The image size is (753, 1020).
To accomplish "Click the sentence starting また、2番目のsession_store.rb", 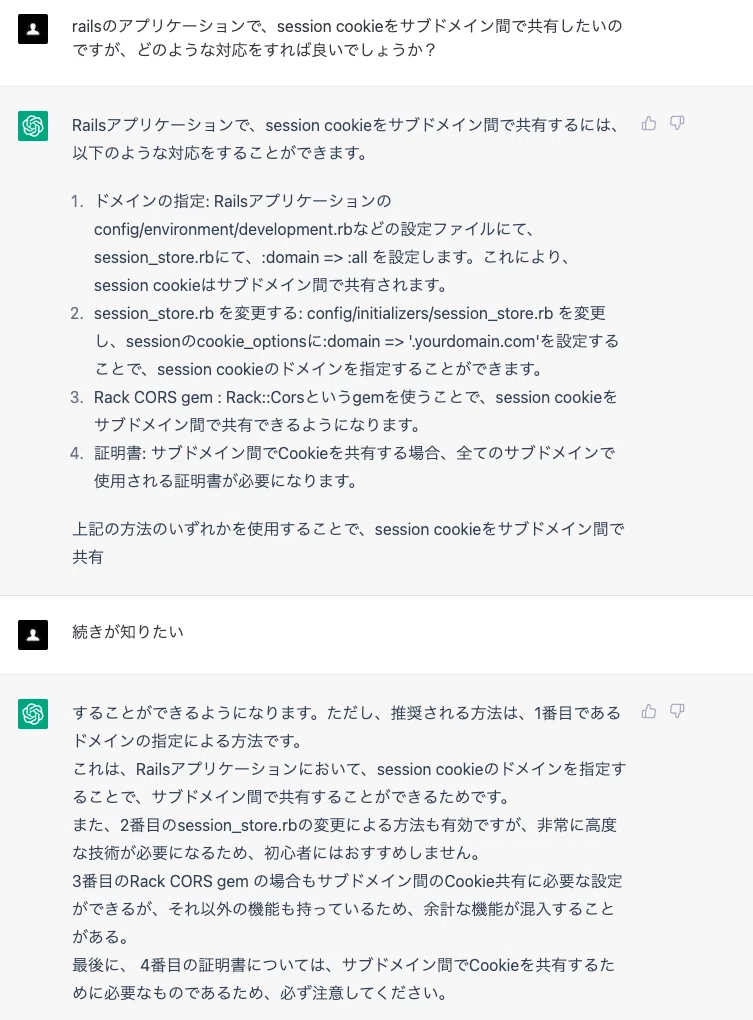I will (x=345, y=839).
